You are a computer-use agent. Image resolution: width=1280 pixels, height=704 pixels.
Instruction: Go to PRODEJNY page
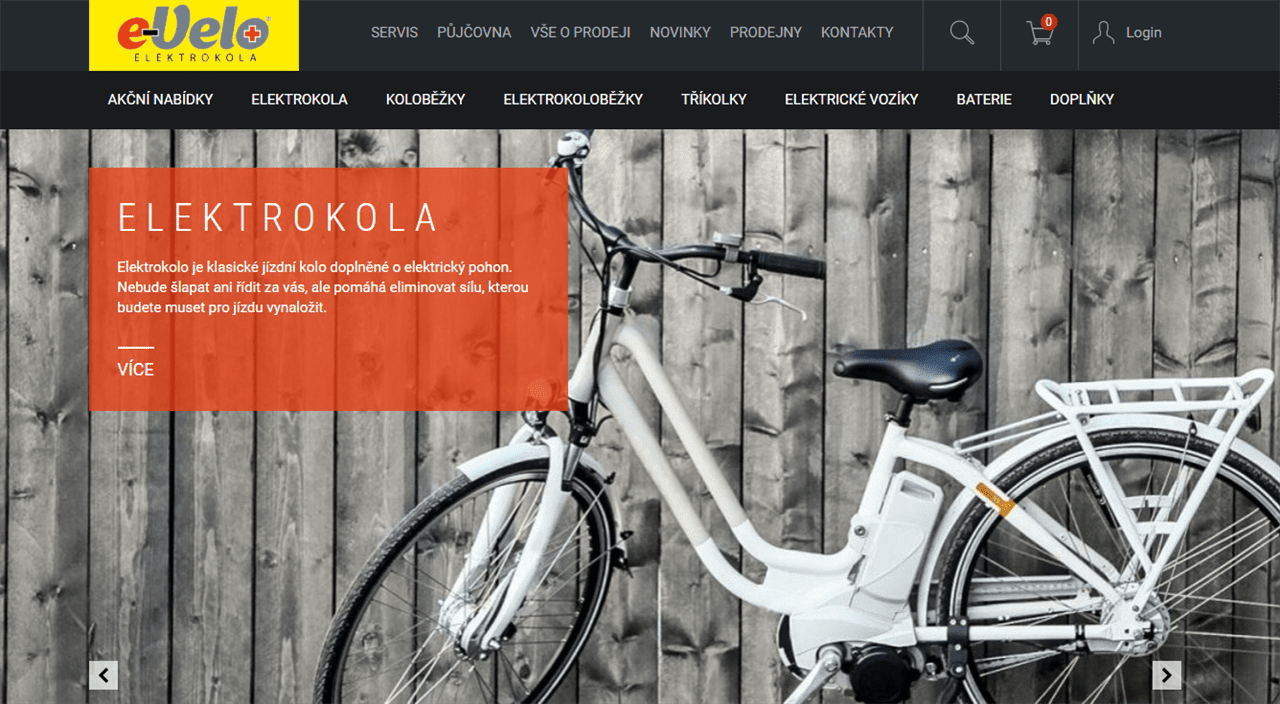pos(766,32)
